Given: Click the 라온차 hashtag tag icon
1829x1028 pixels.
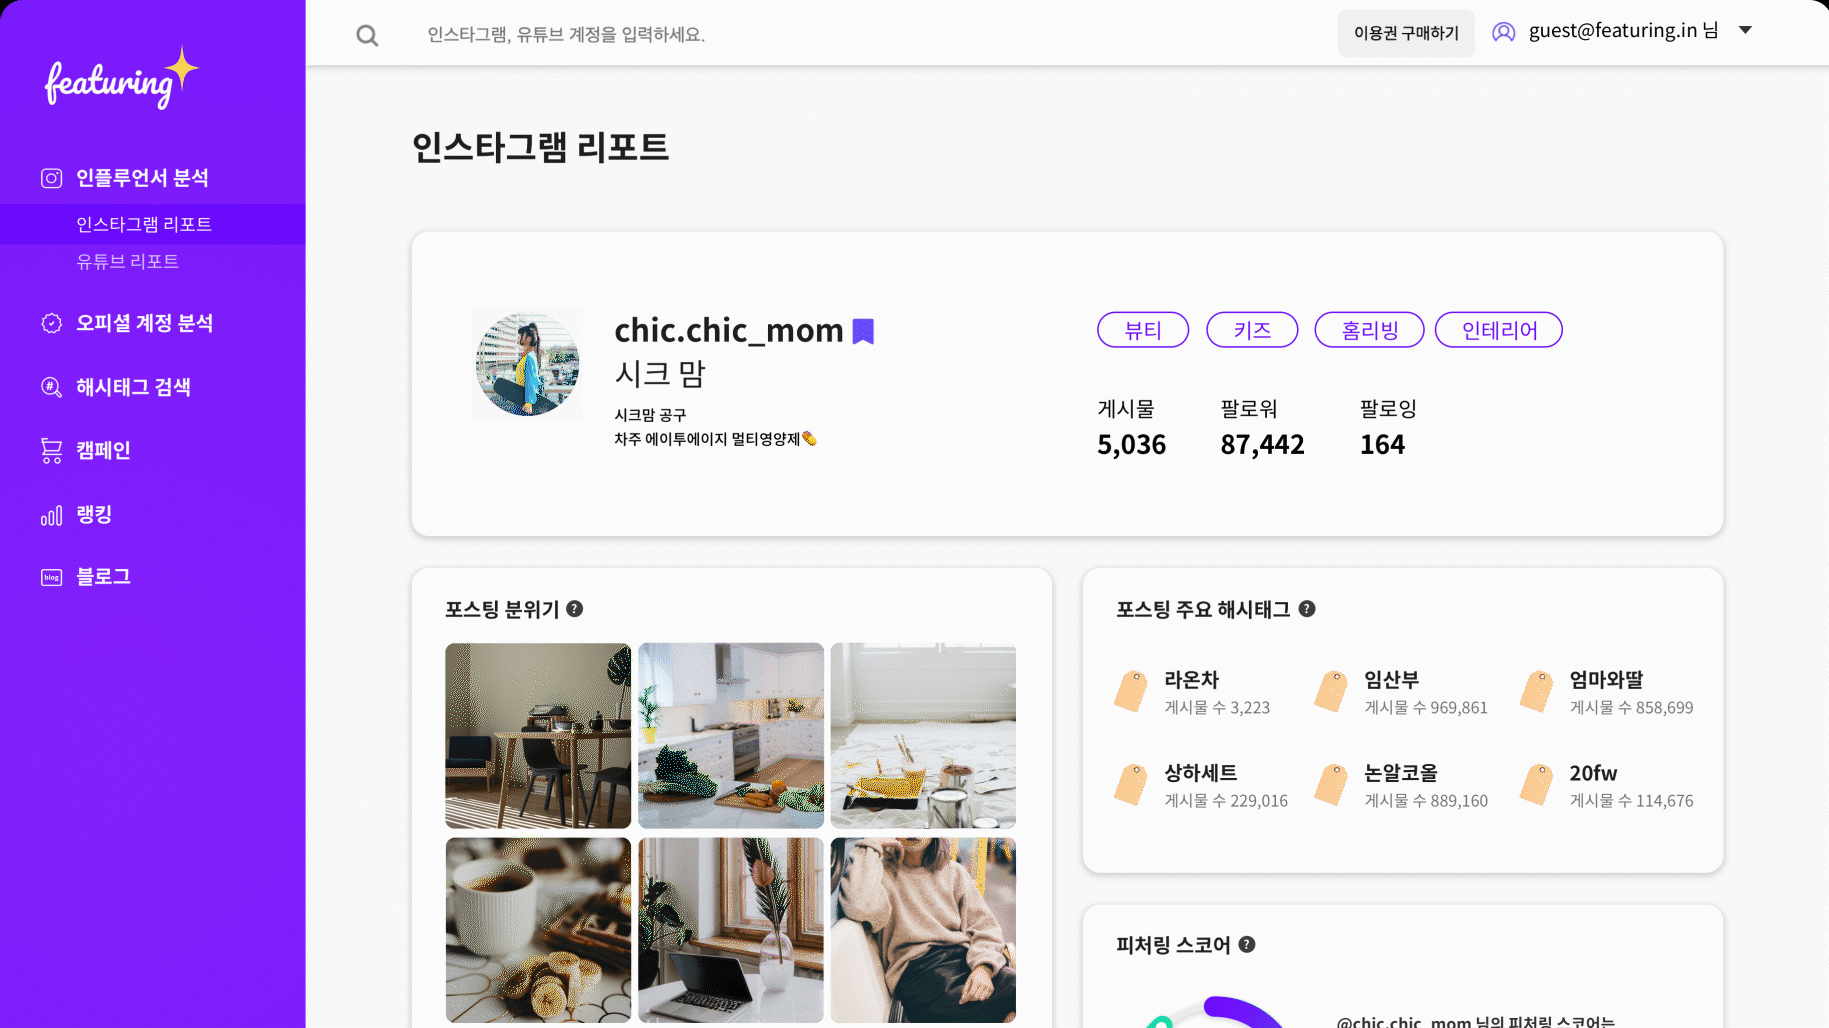Looking at the screenshot, I should pos(1131,691).
